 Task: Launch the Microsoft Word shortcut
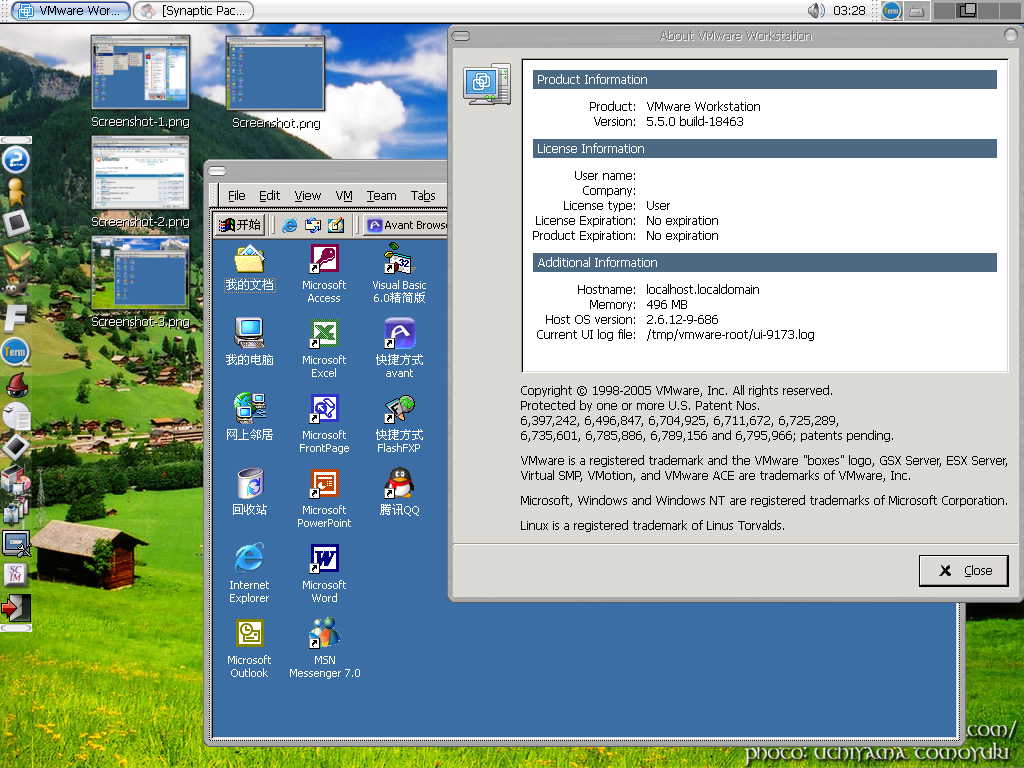324,573
